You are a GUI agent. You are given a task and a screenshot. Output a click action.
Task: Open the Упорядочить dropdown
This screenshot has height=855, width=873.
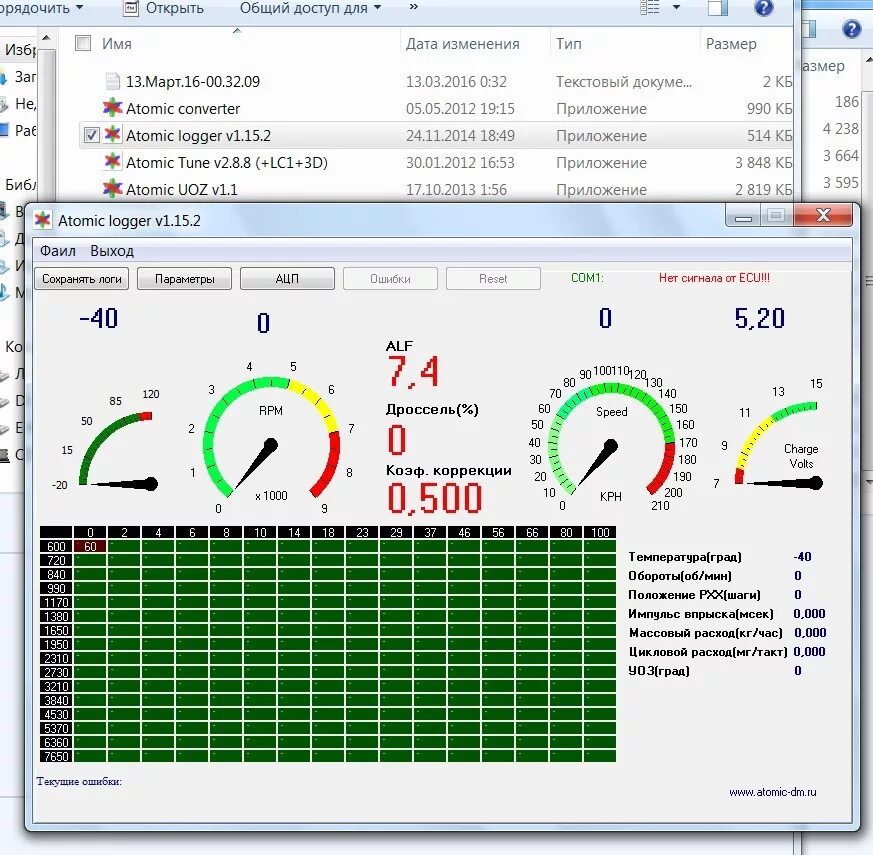pos(41,8)
